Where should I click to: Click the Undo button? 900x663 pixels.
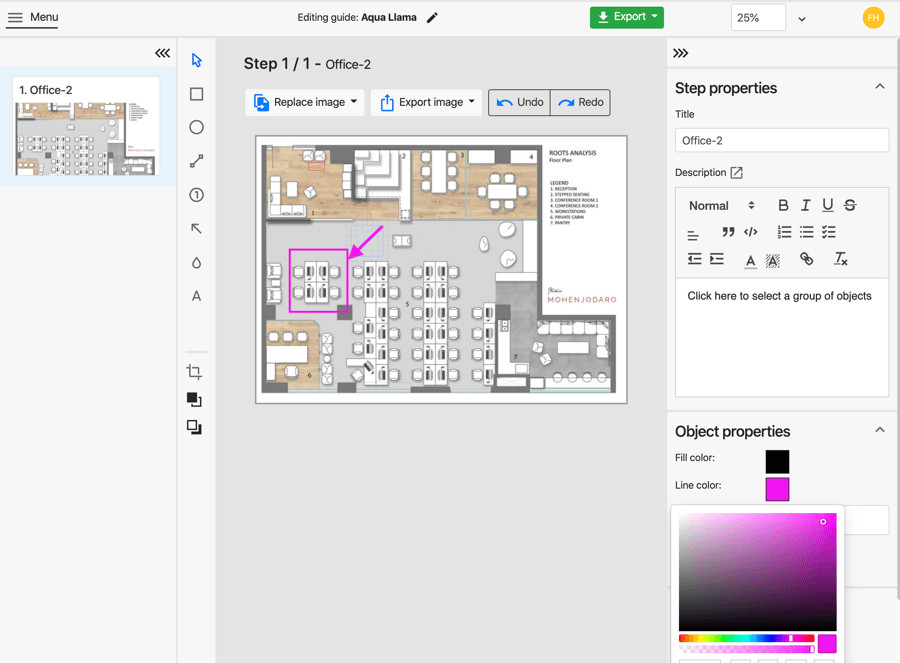[x=520, y=102]
